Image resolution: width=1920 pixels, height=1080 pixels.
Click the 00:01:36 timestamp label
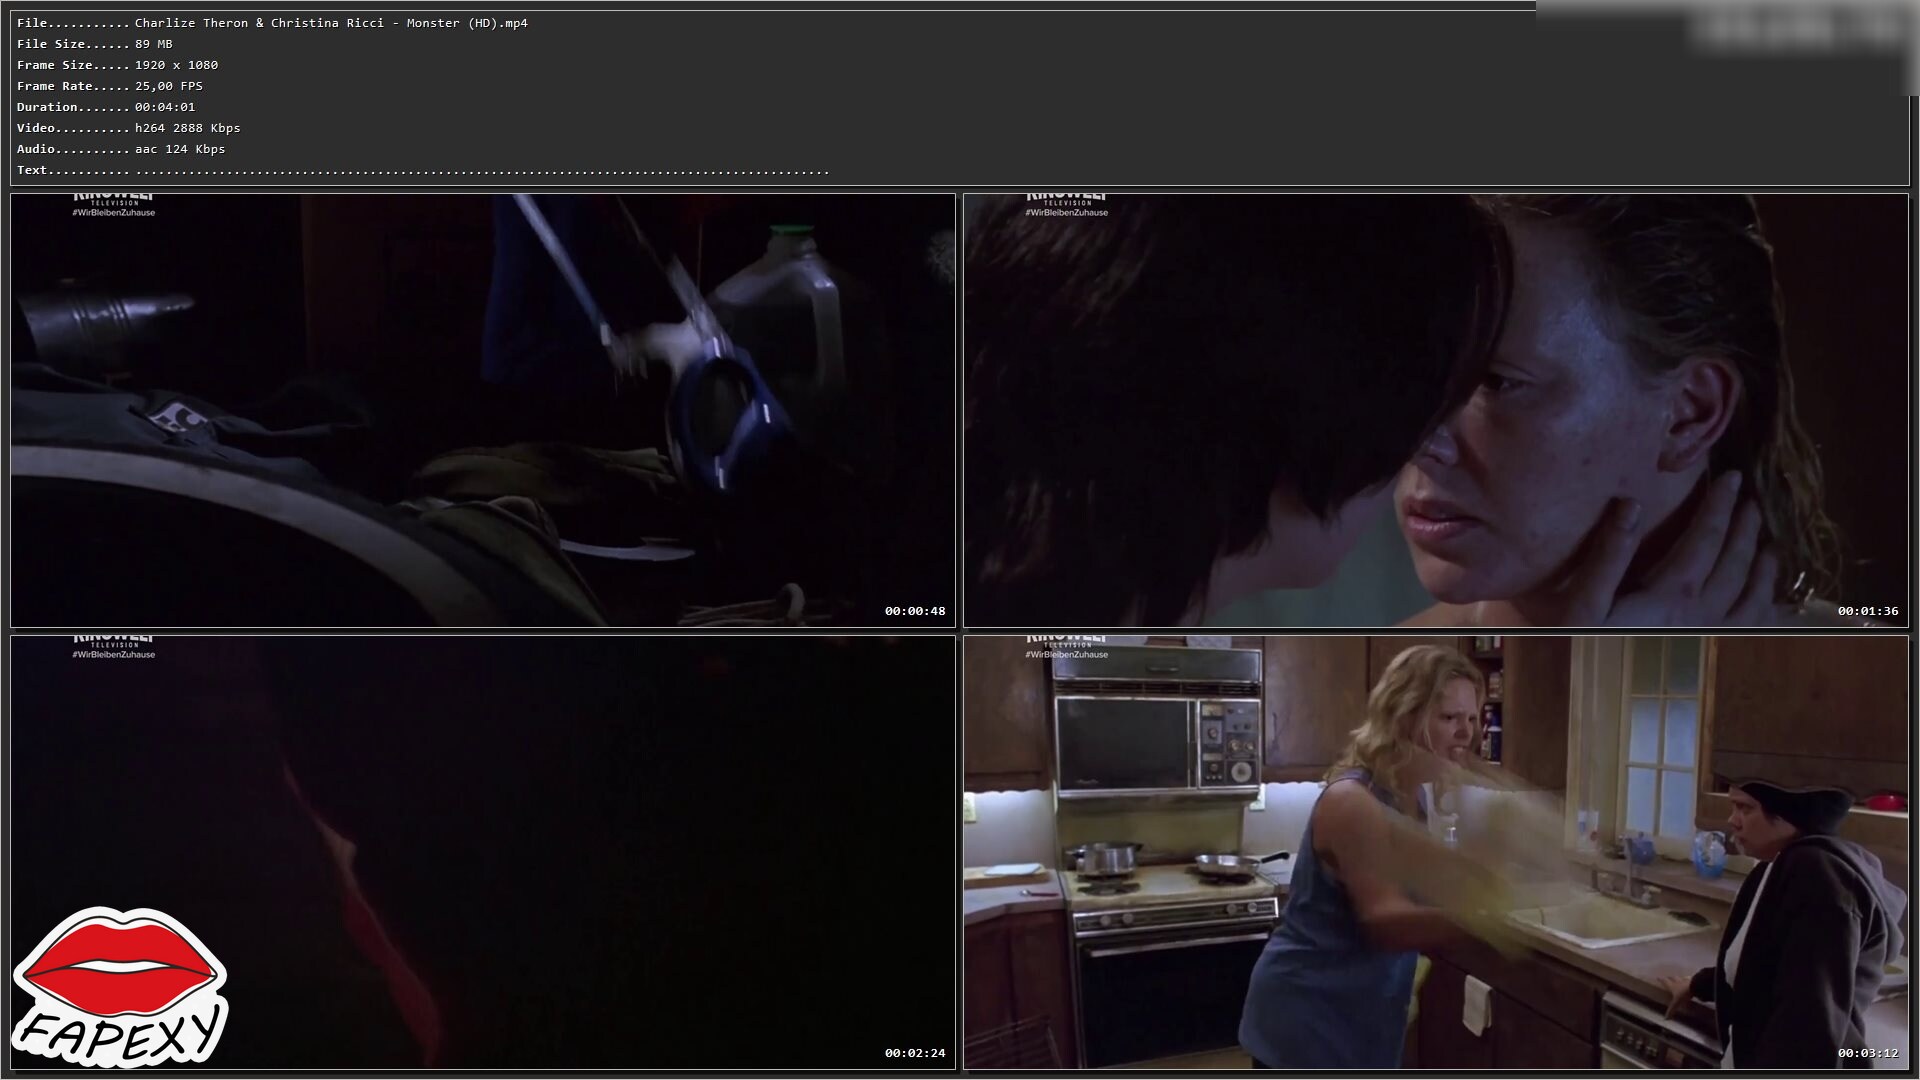pyautogui.click(x=1868, y=611)
